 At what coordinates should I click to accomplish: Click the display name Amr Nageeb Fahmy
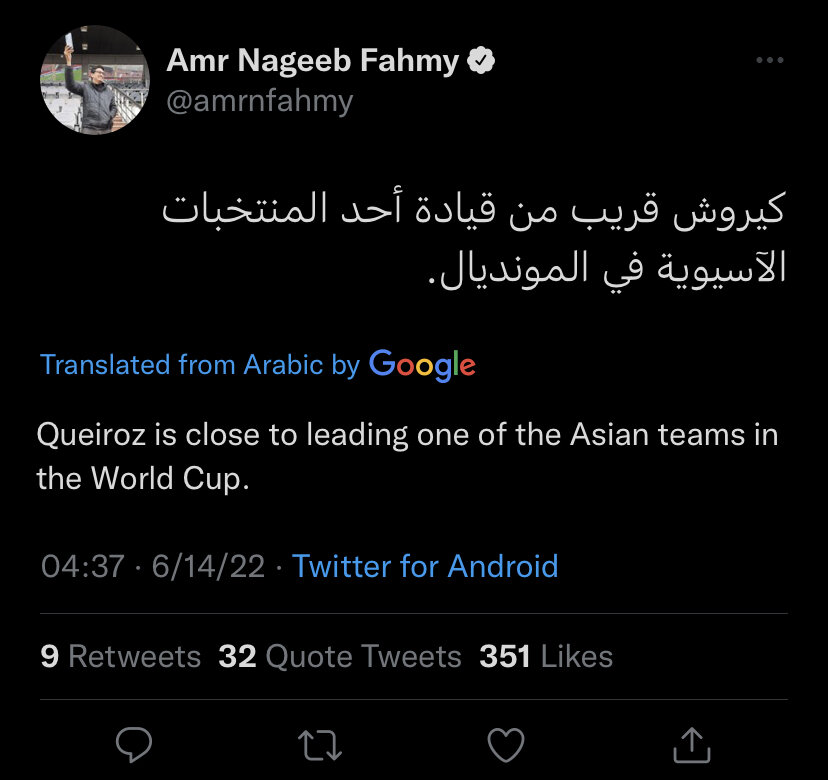pos(312,62)
